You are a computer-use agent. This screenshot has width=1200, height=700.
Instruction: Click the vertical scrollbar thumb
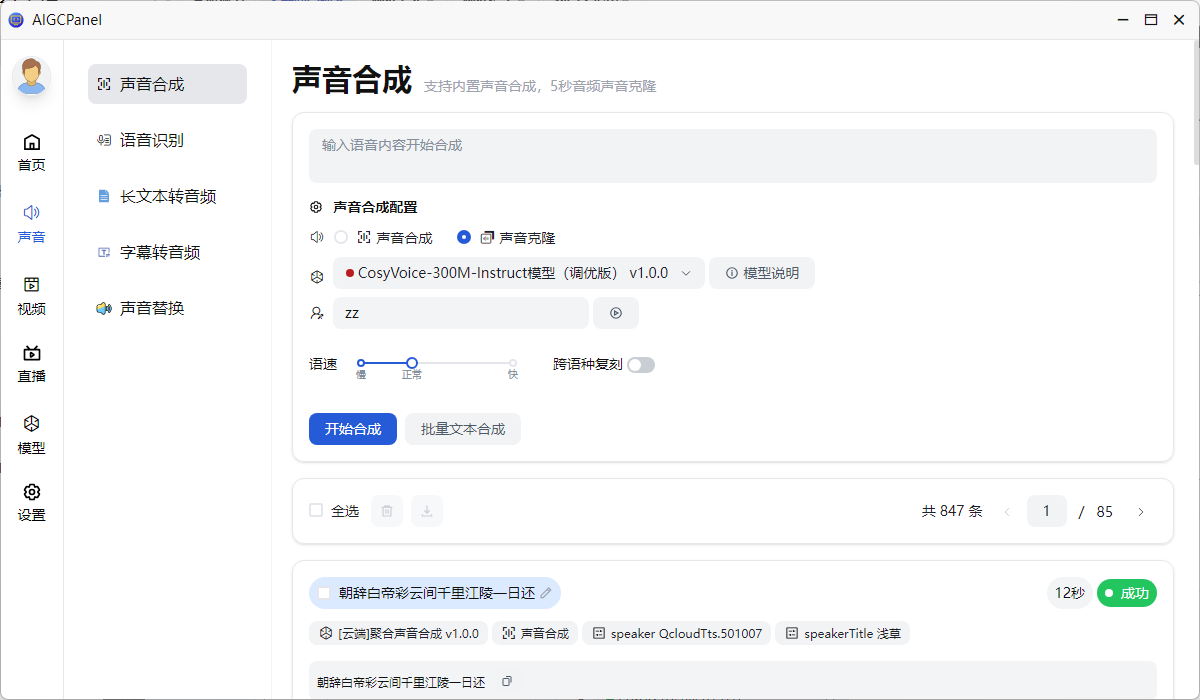click(1195, 103)
